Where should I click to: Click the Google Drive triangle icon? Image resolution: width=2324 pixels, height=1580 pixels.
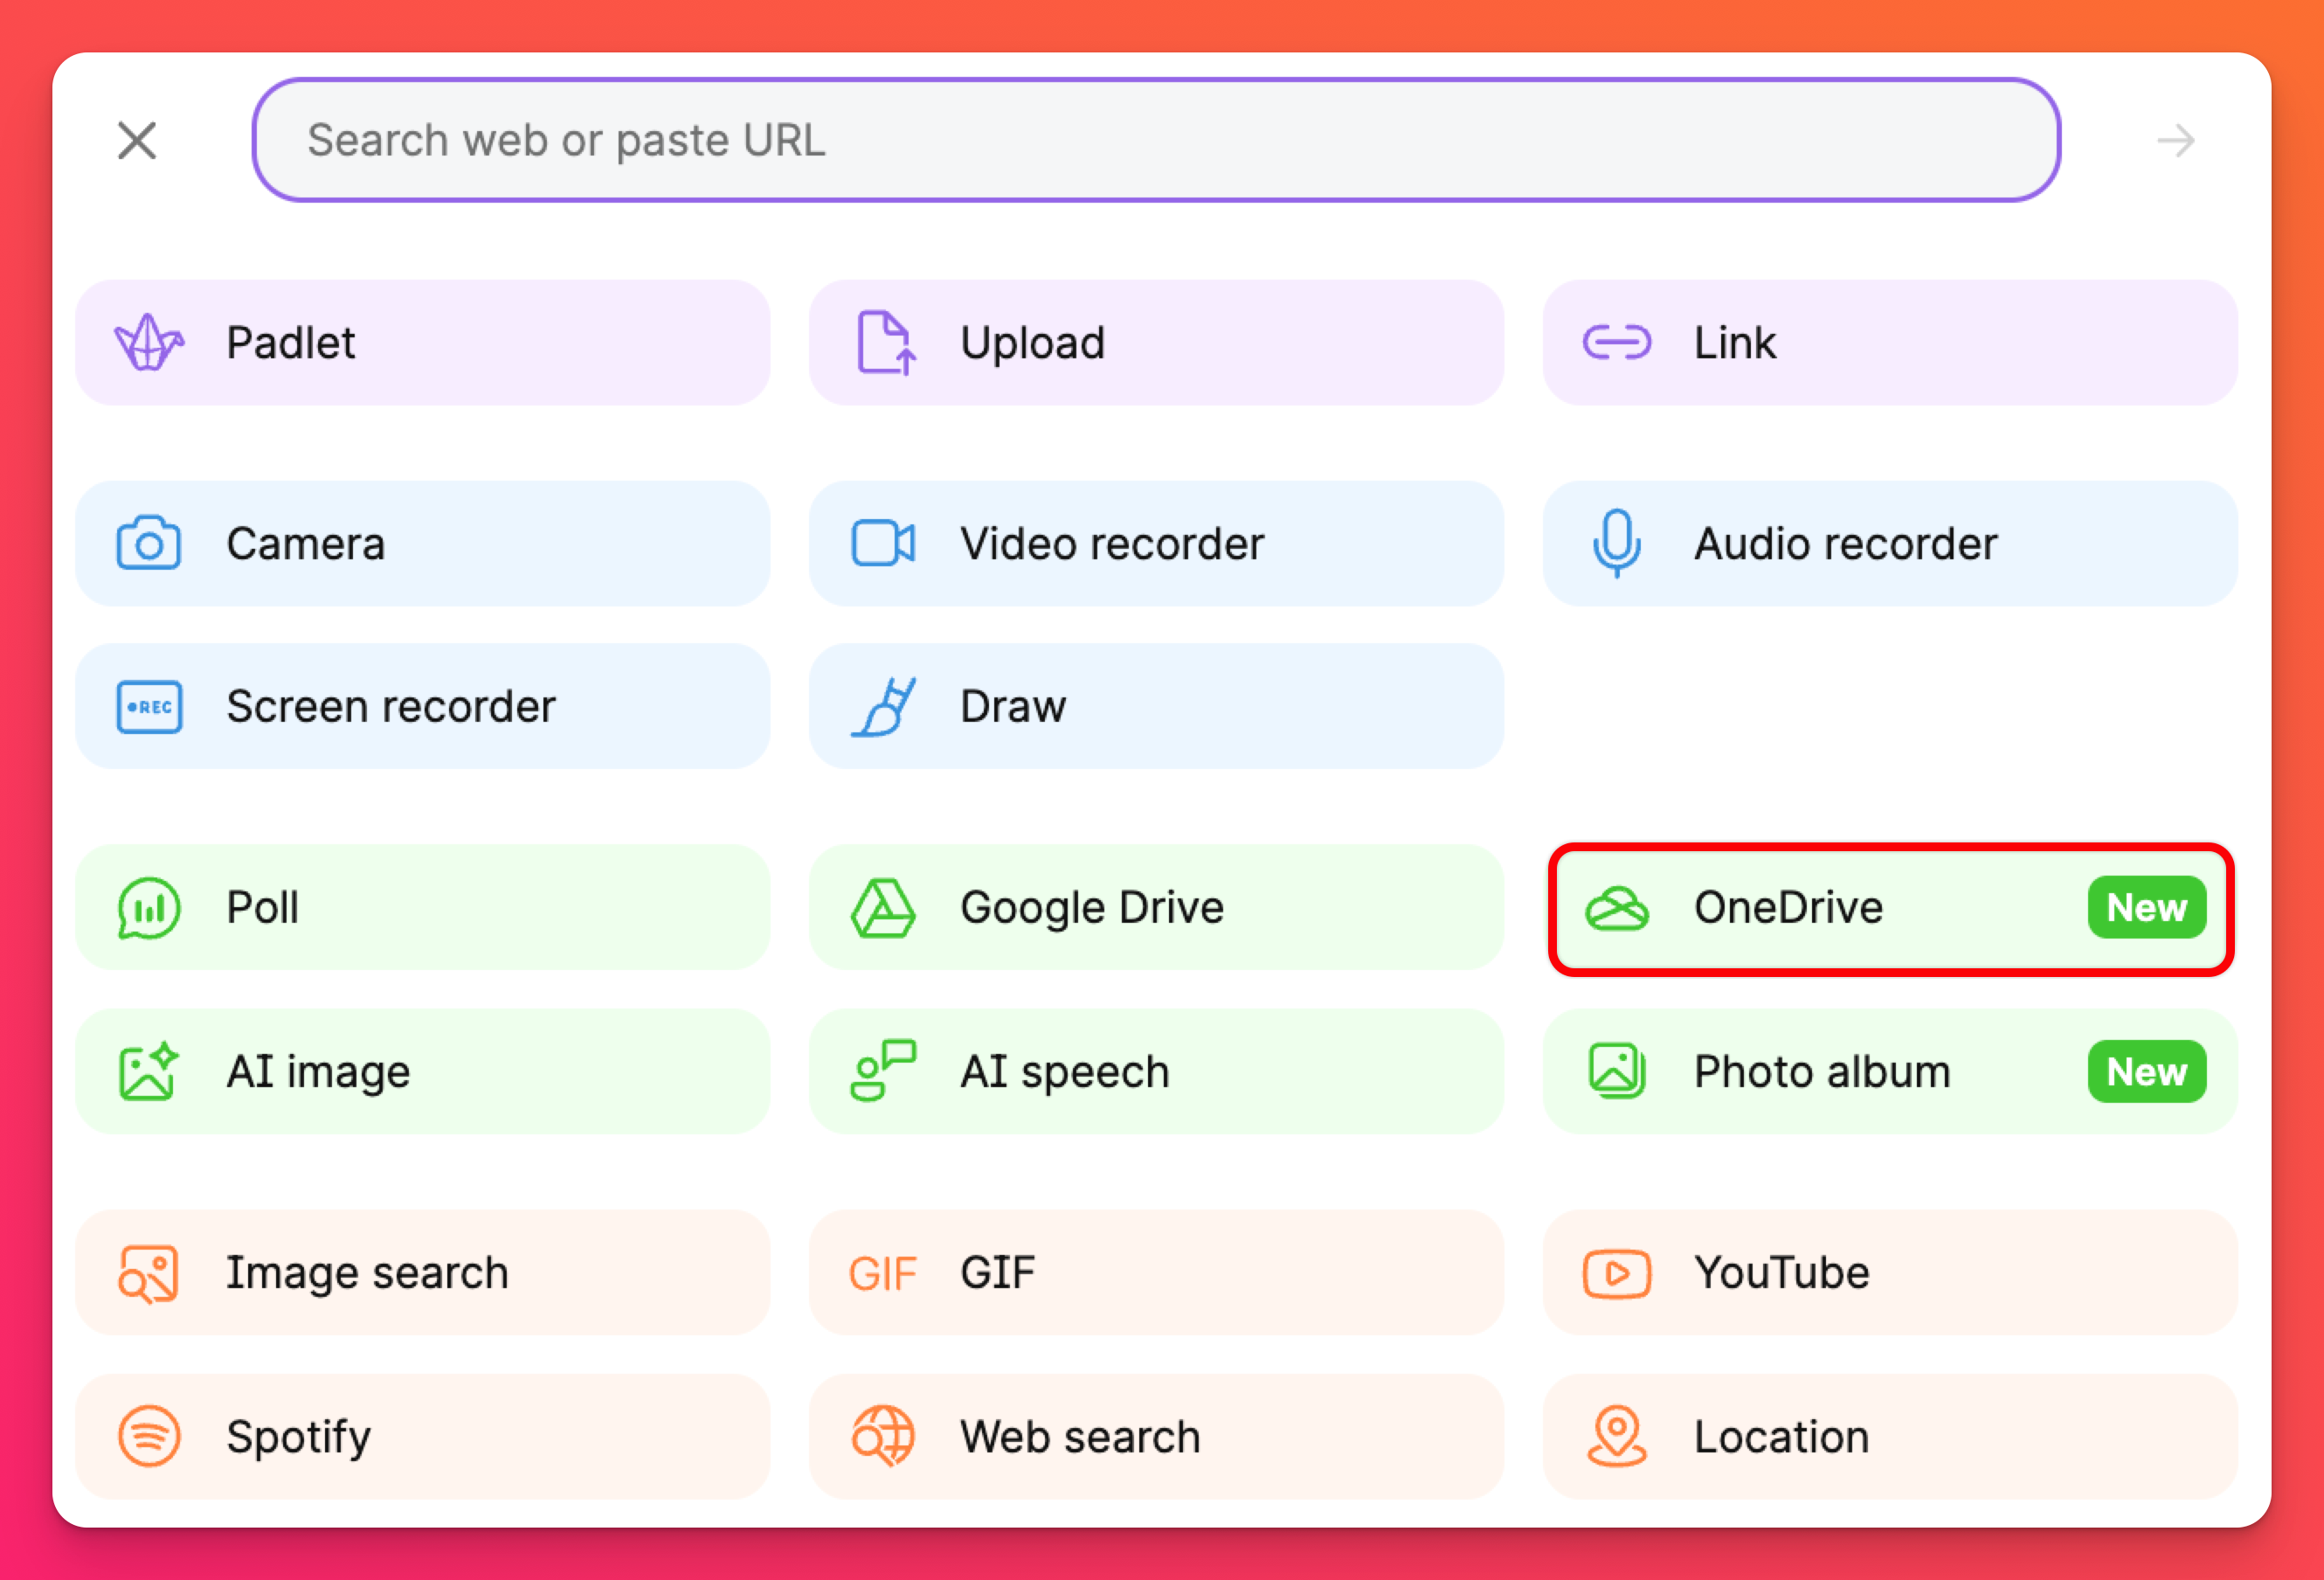click(x=883, y=908)
